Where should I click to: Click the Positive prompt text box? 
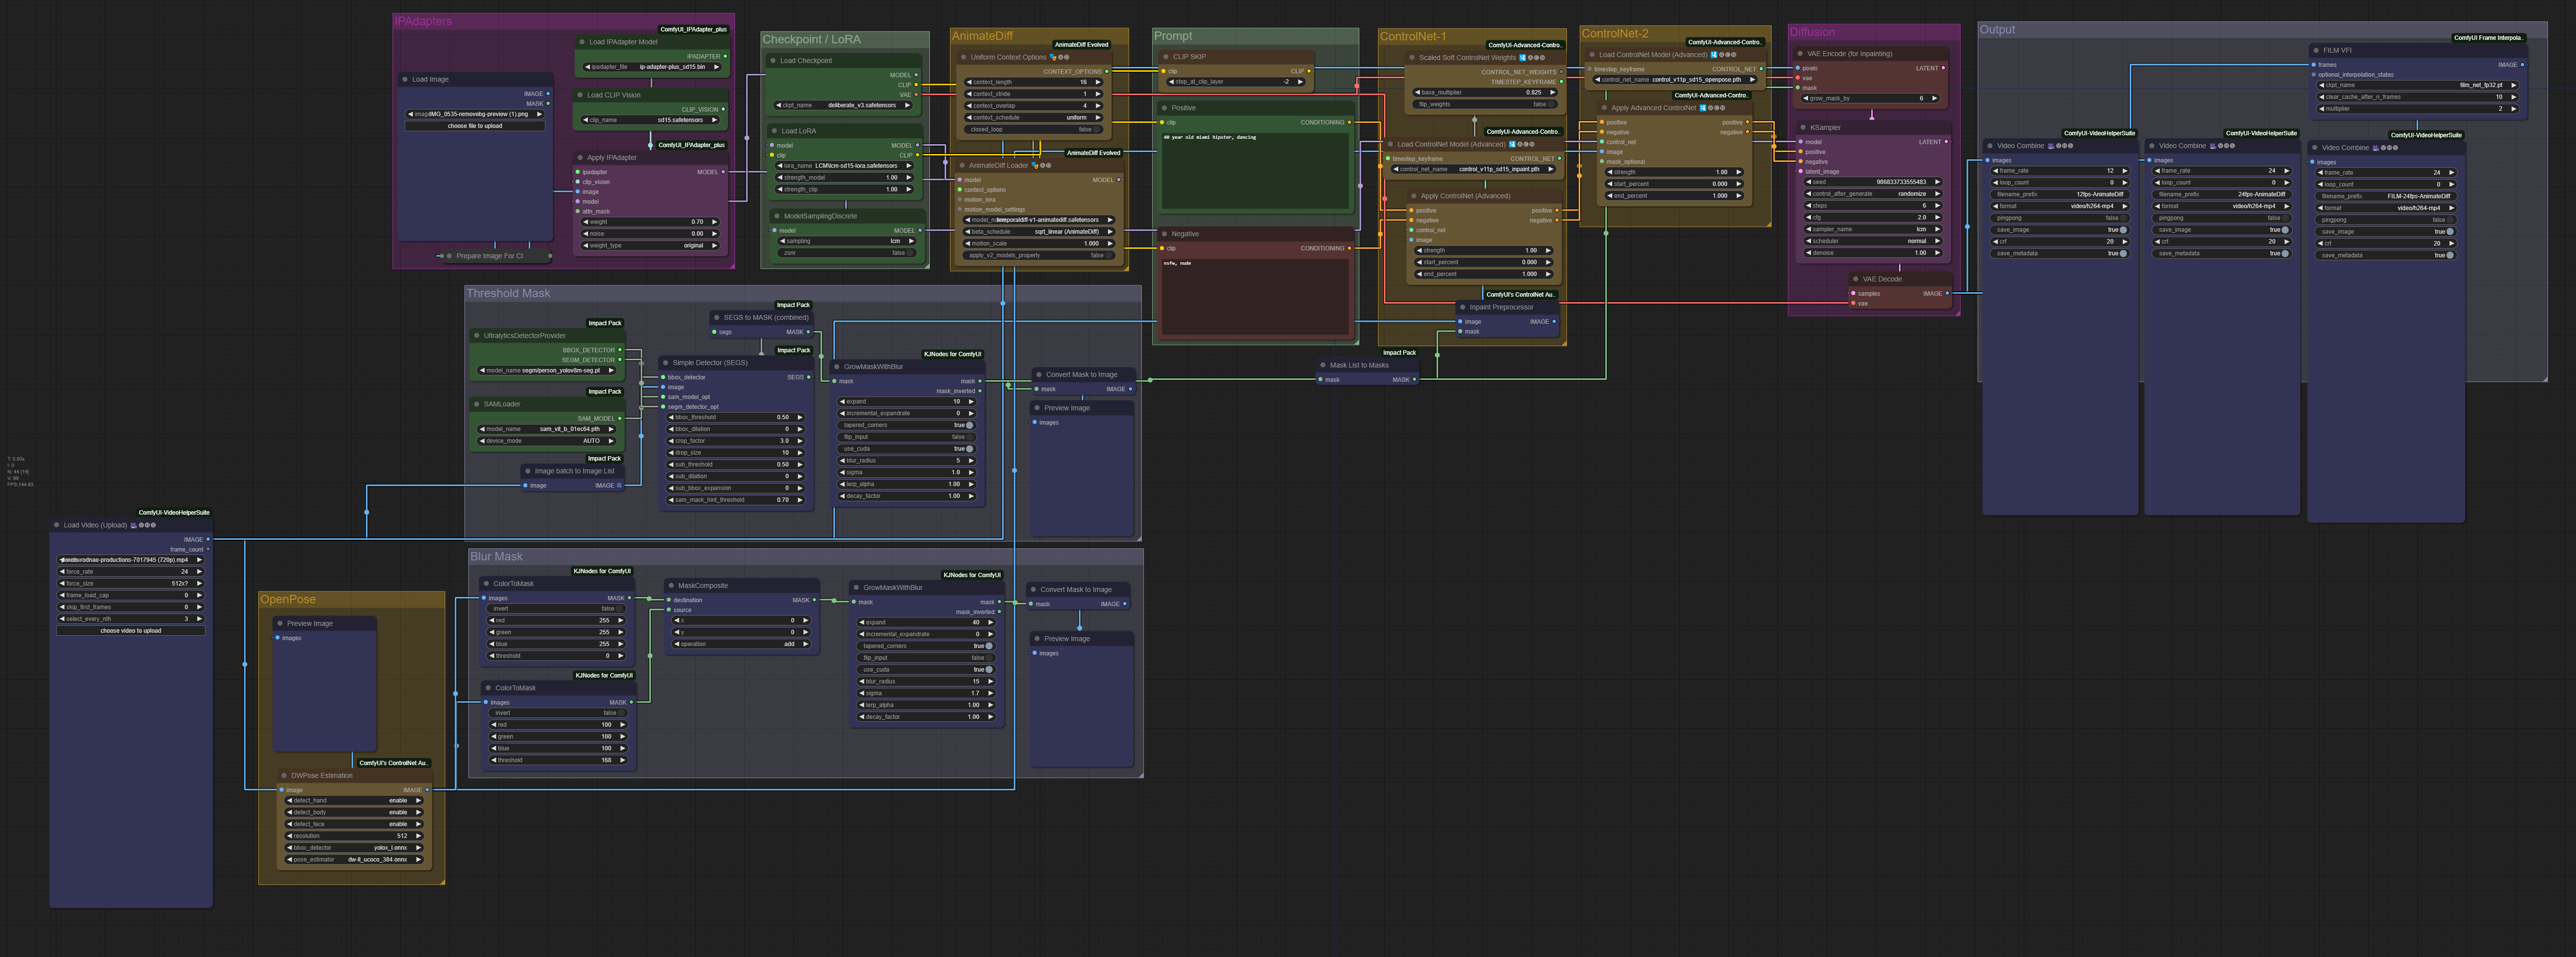coord(1255,171)
